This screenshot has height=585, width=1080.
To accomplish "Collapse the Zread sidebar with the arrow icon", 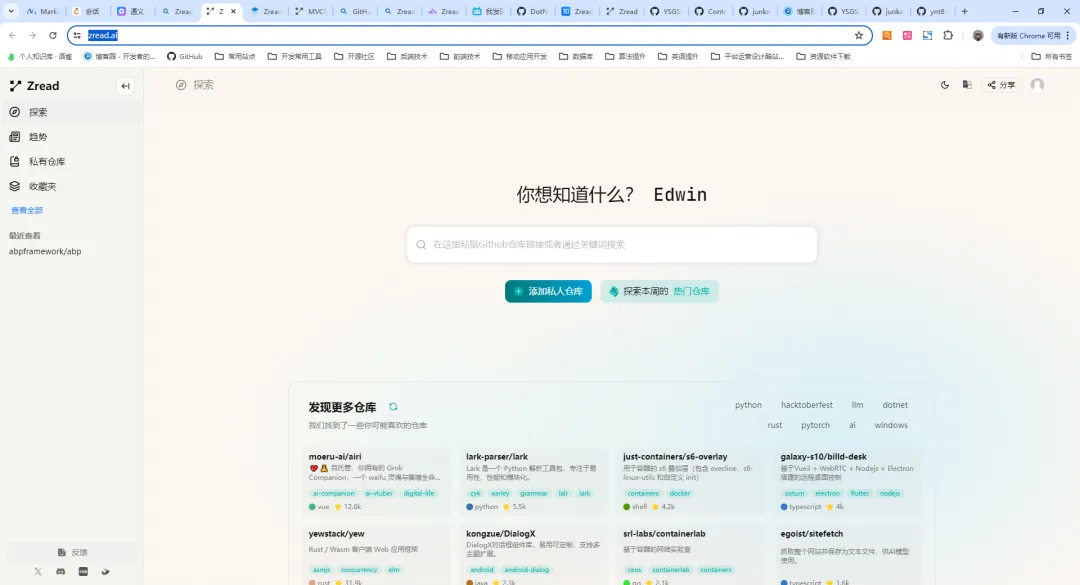I will [125, 86].
